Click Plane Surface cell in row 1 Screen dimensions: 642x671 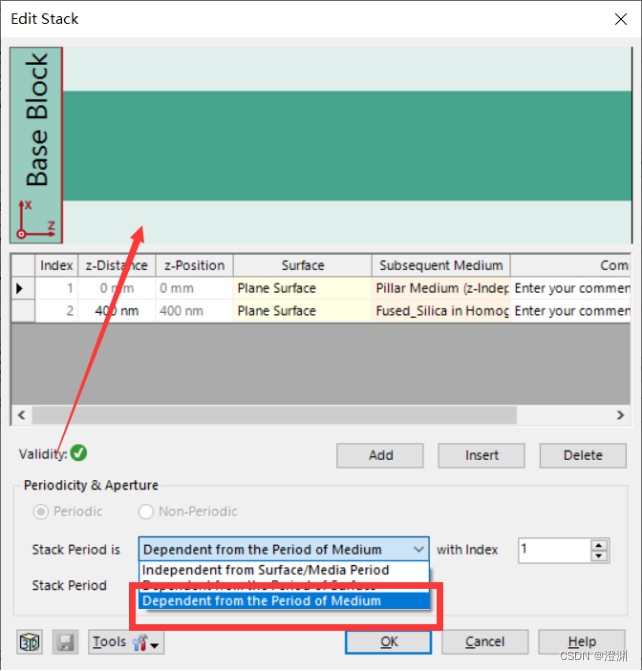point(302,288)
